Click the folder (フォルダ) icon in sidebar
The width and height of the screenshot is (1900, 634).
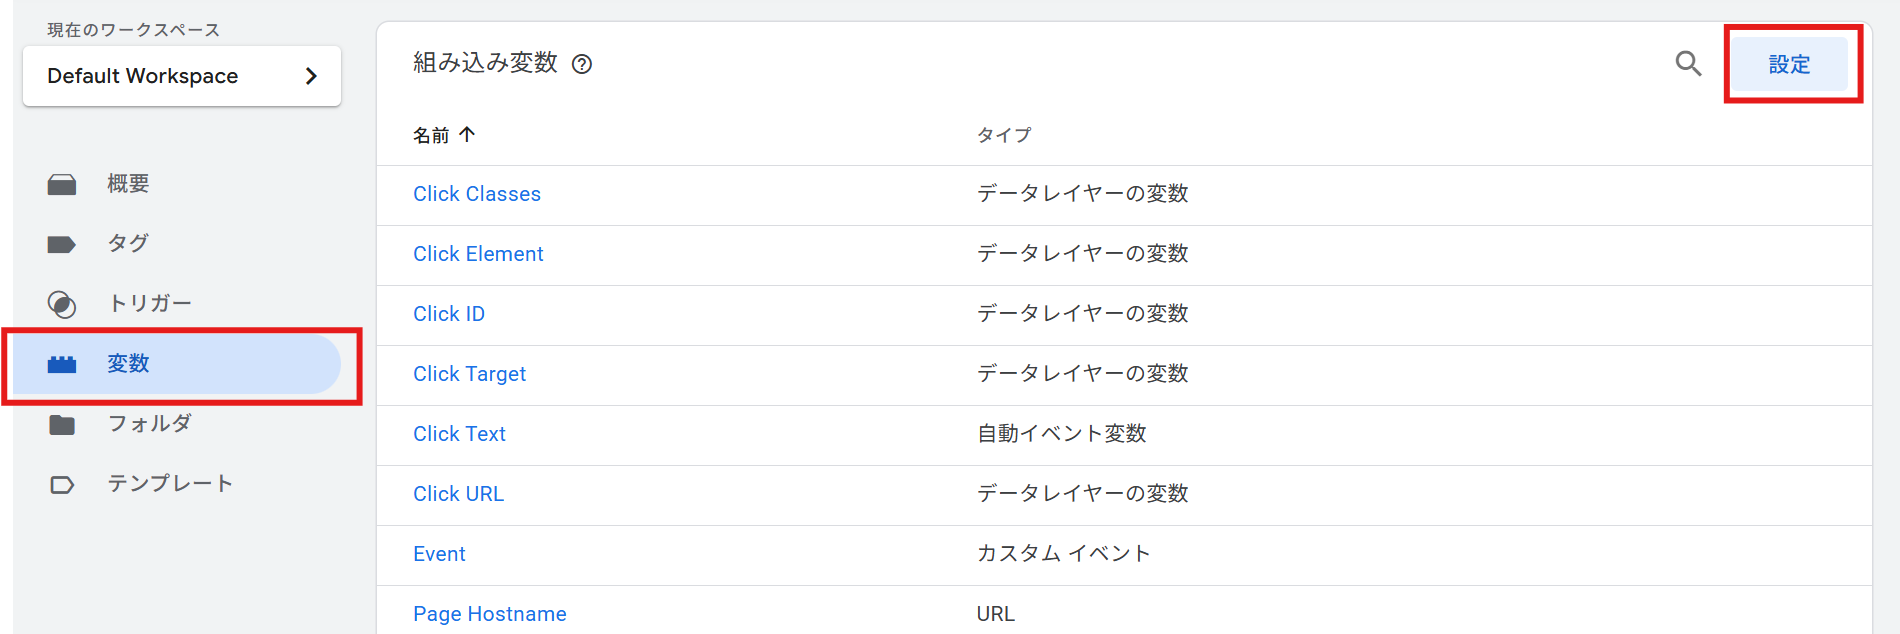click(x=62, y=424)
